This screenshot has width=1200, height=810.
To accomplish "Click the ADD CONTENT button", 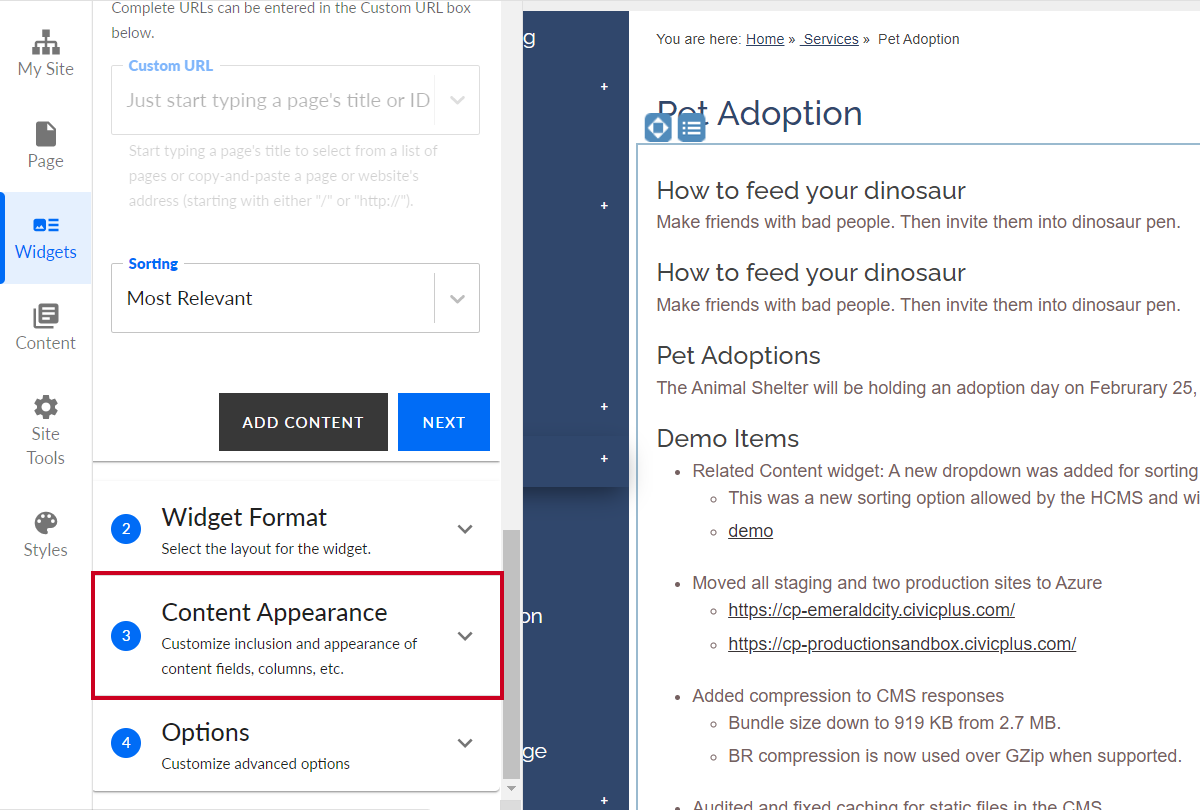I will pos(303,422).
